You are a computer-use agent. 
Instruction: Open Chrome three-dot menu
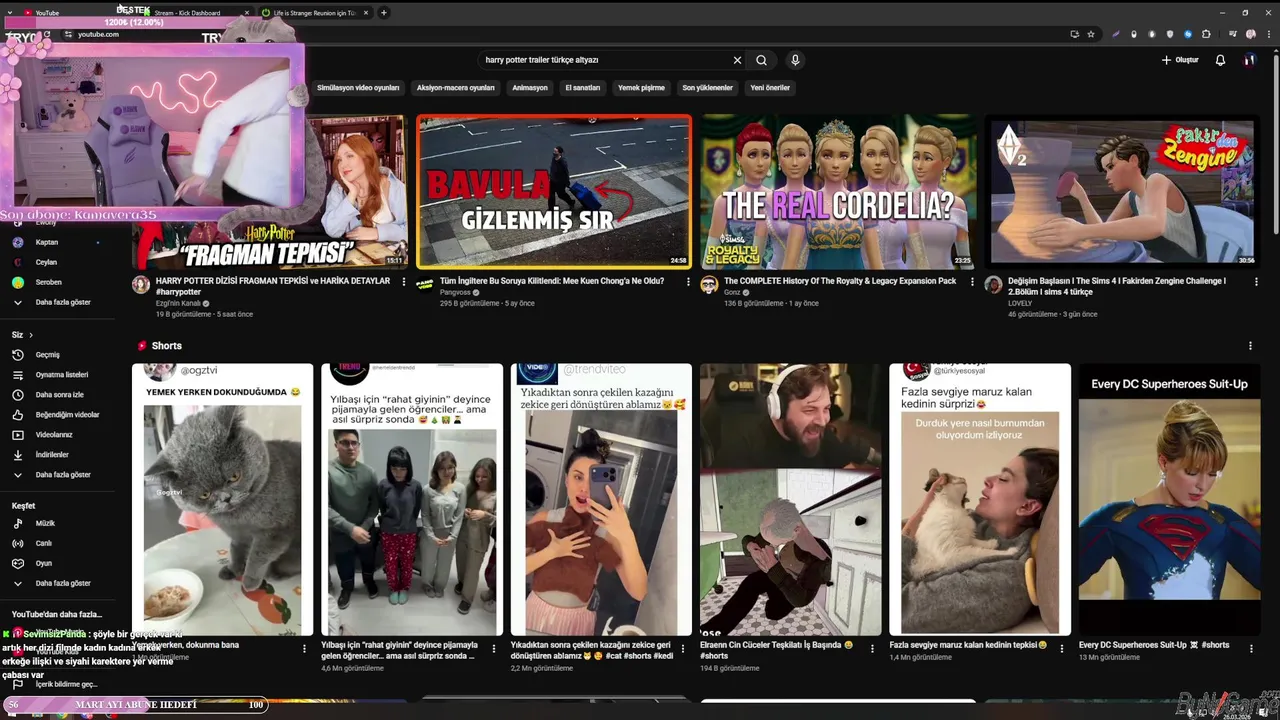(1267, 34)
